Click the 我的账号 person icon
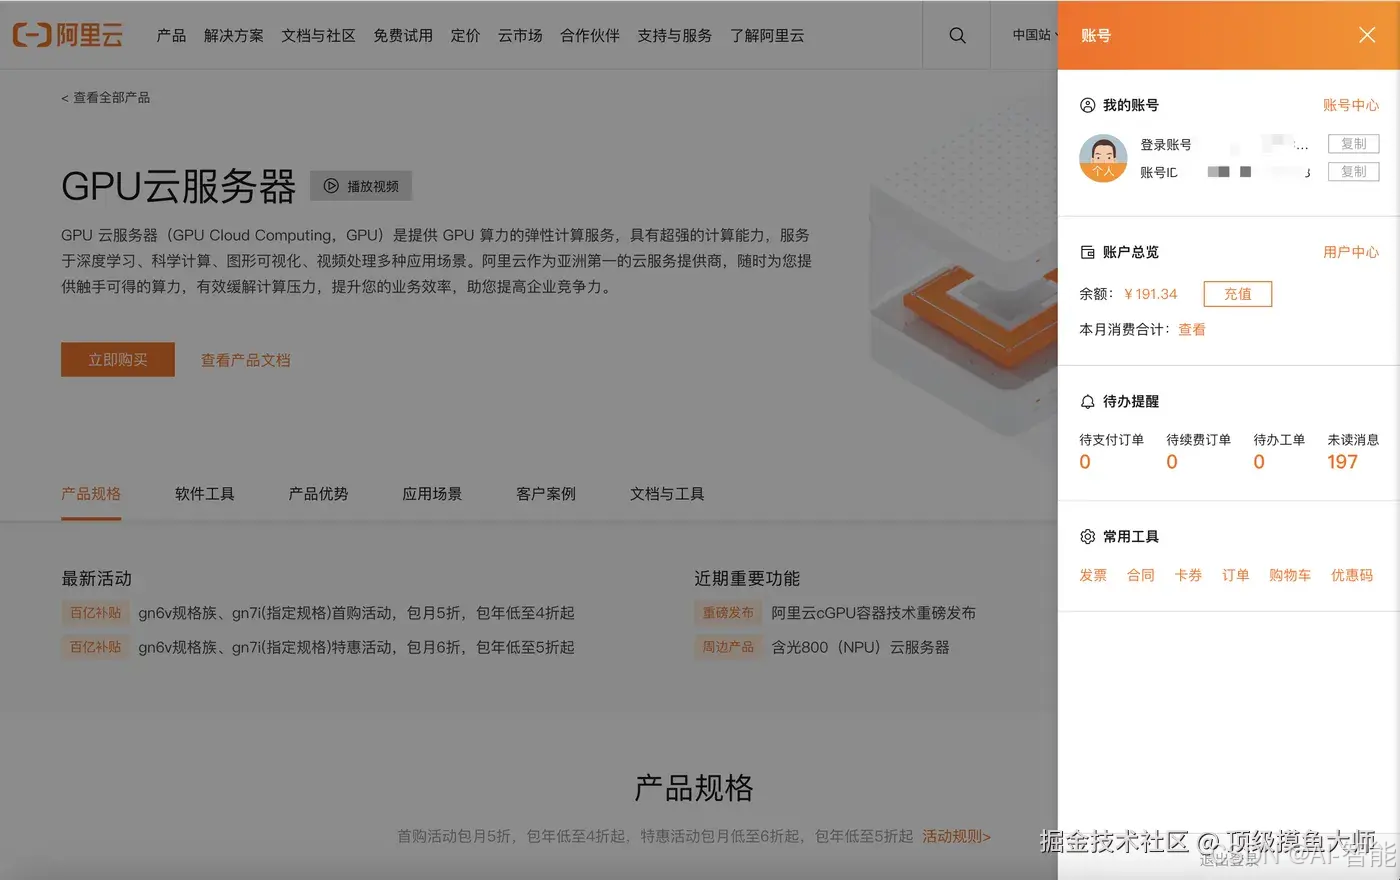This screenshot has width=1400, height=880. point(1088,104)
